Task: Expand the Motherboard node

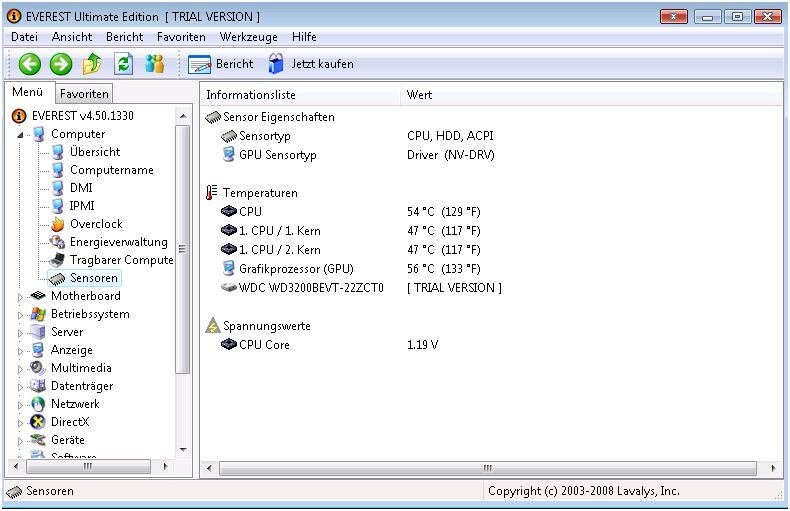Action: tap(20, 297)
